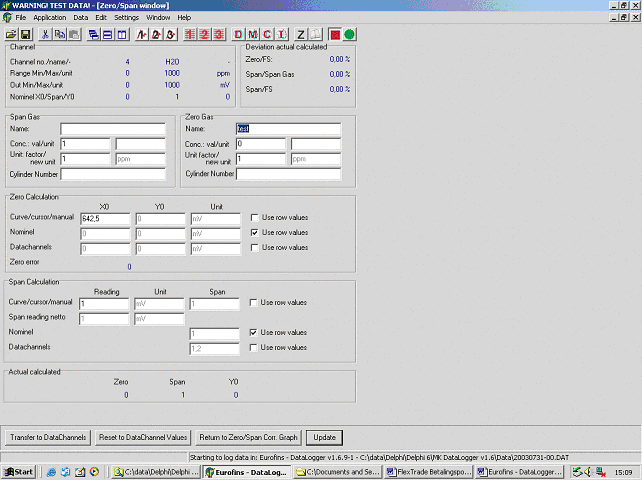642x482 pixels.
Task: Open a file with the folder icon
Action: pyautogui.click(x=11, y=34)
